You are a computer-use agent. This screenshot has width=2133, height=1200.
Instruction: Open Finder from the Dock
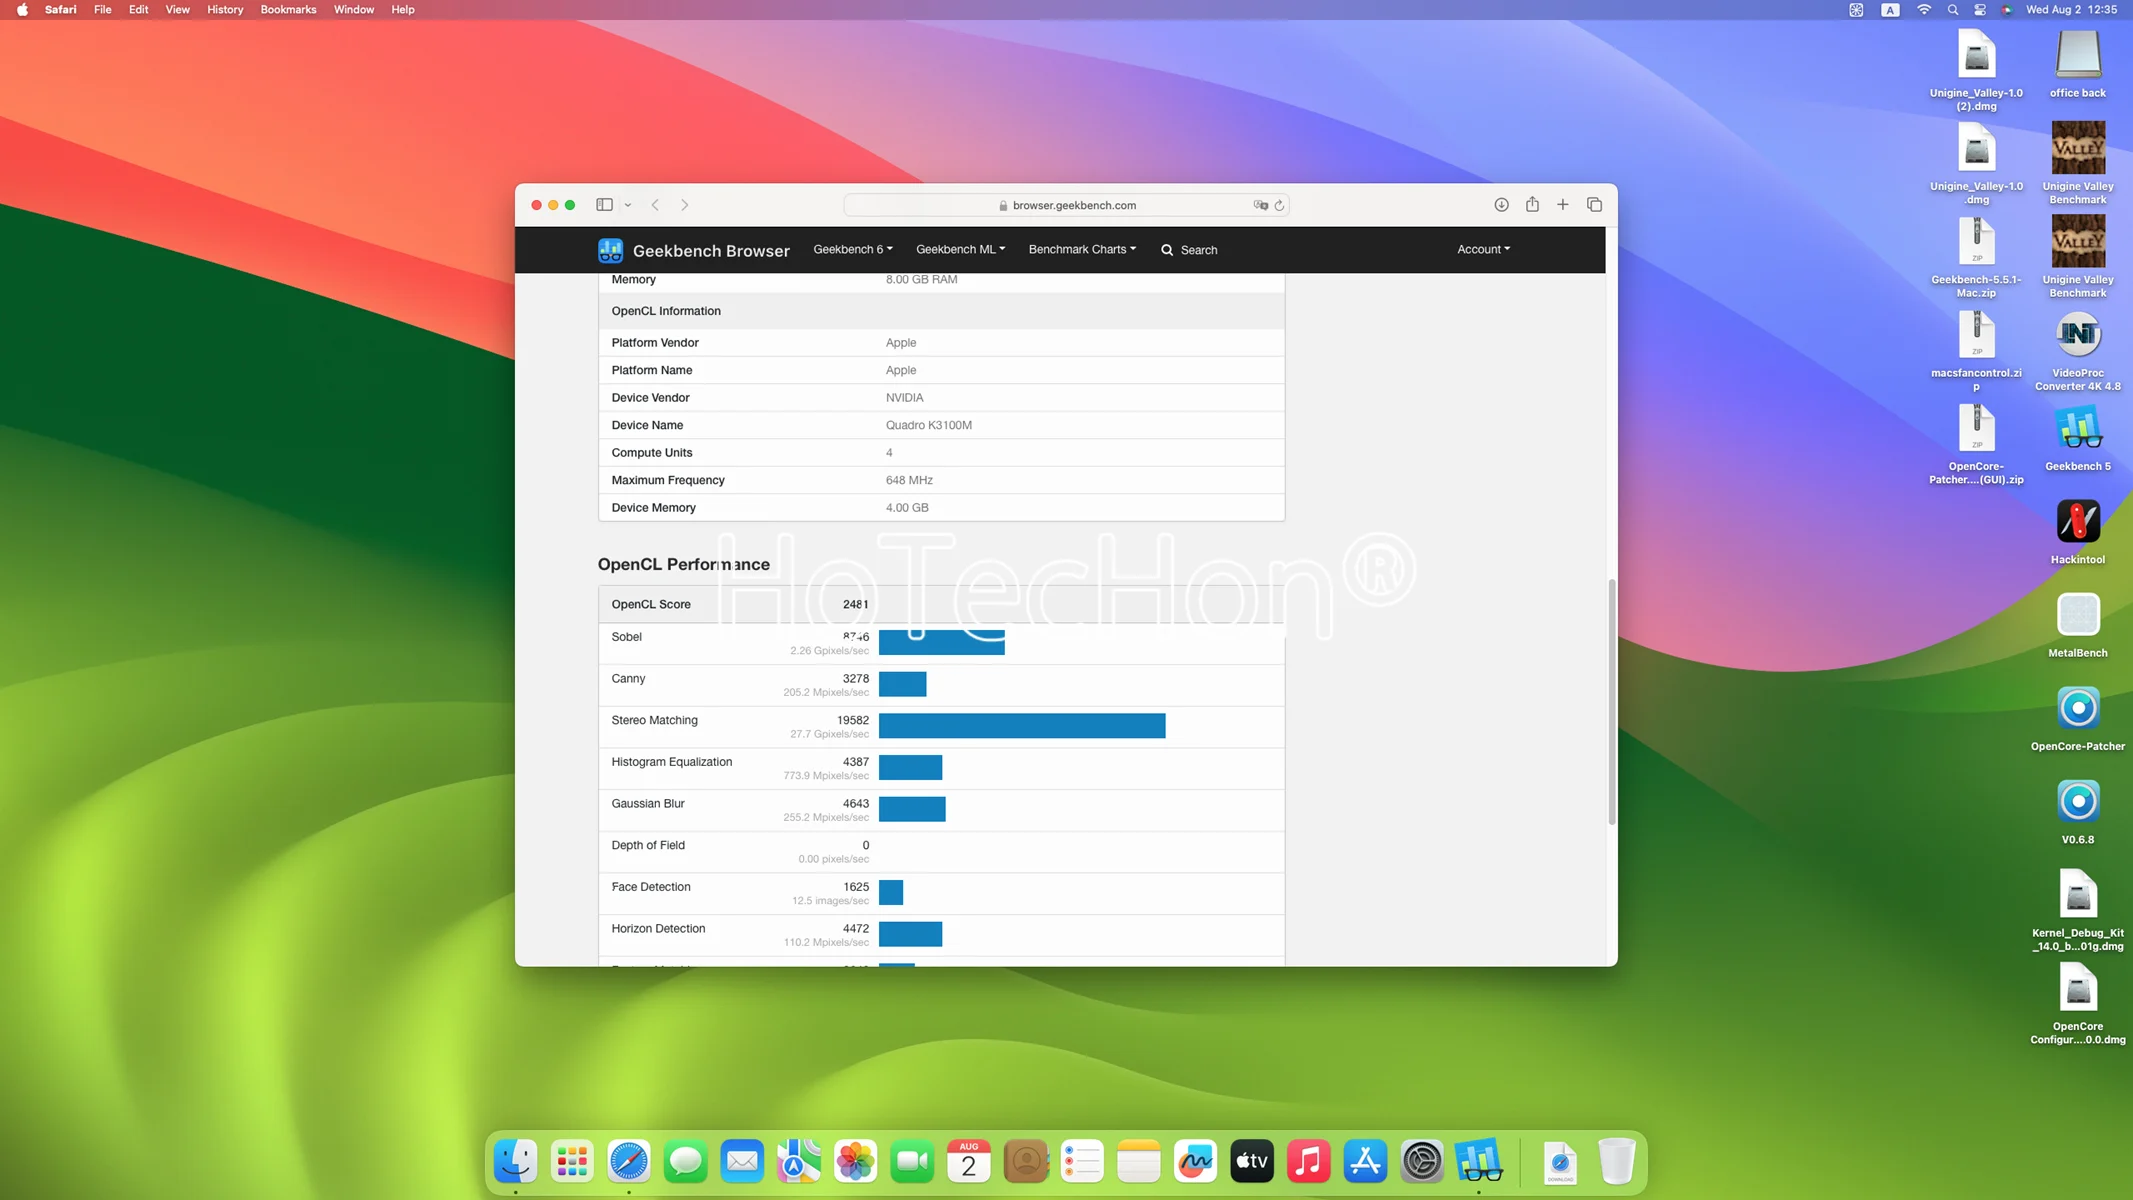[x=516, y=1161]
